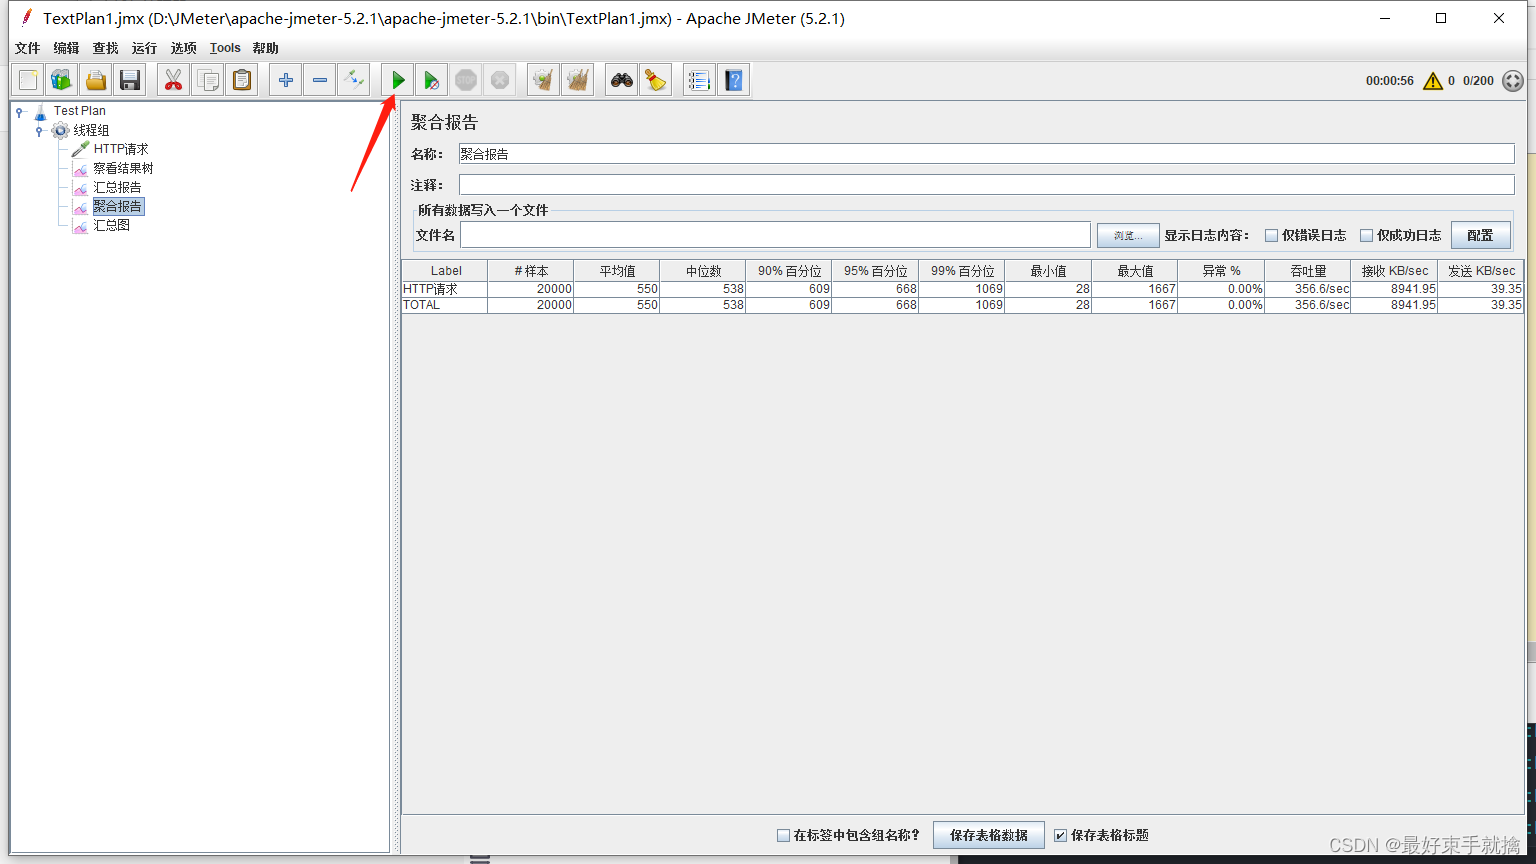Click the greyed Stop icon

click(x=466, y=80)
